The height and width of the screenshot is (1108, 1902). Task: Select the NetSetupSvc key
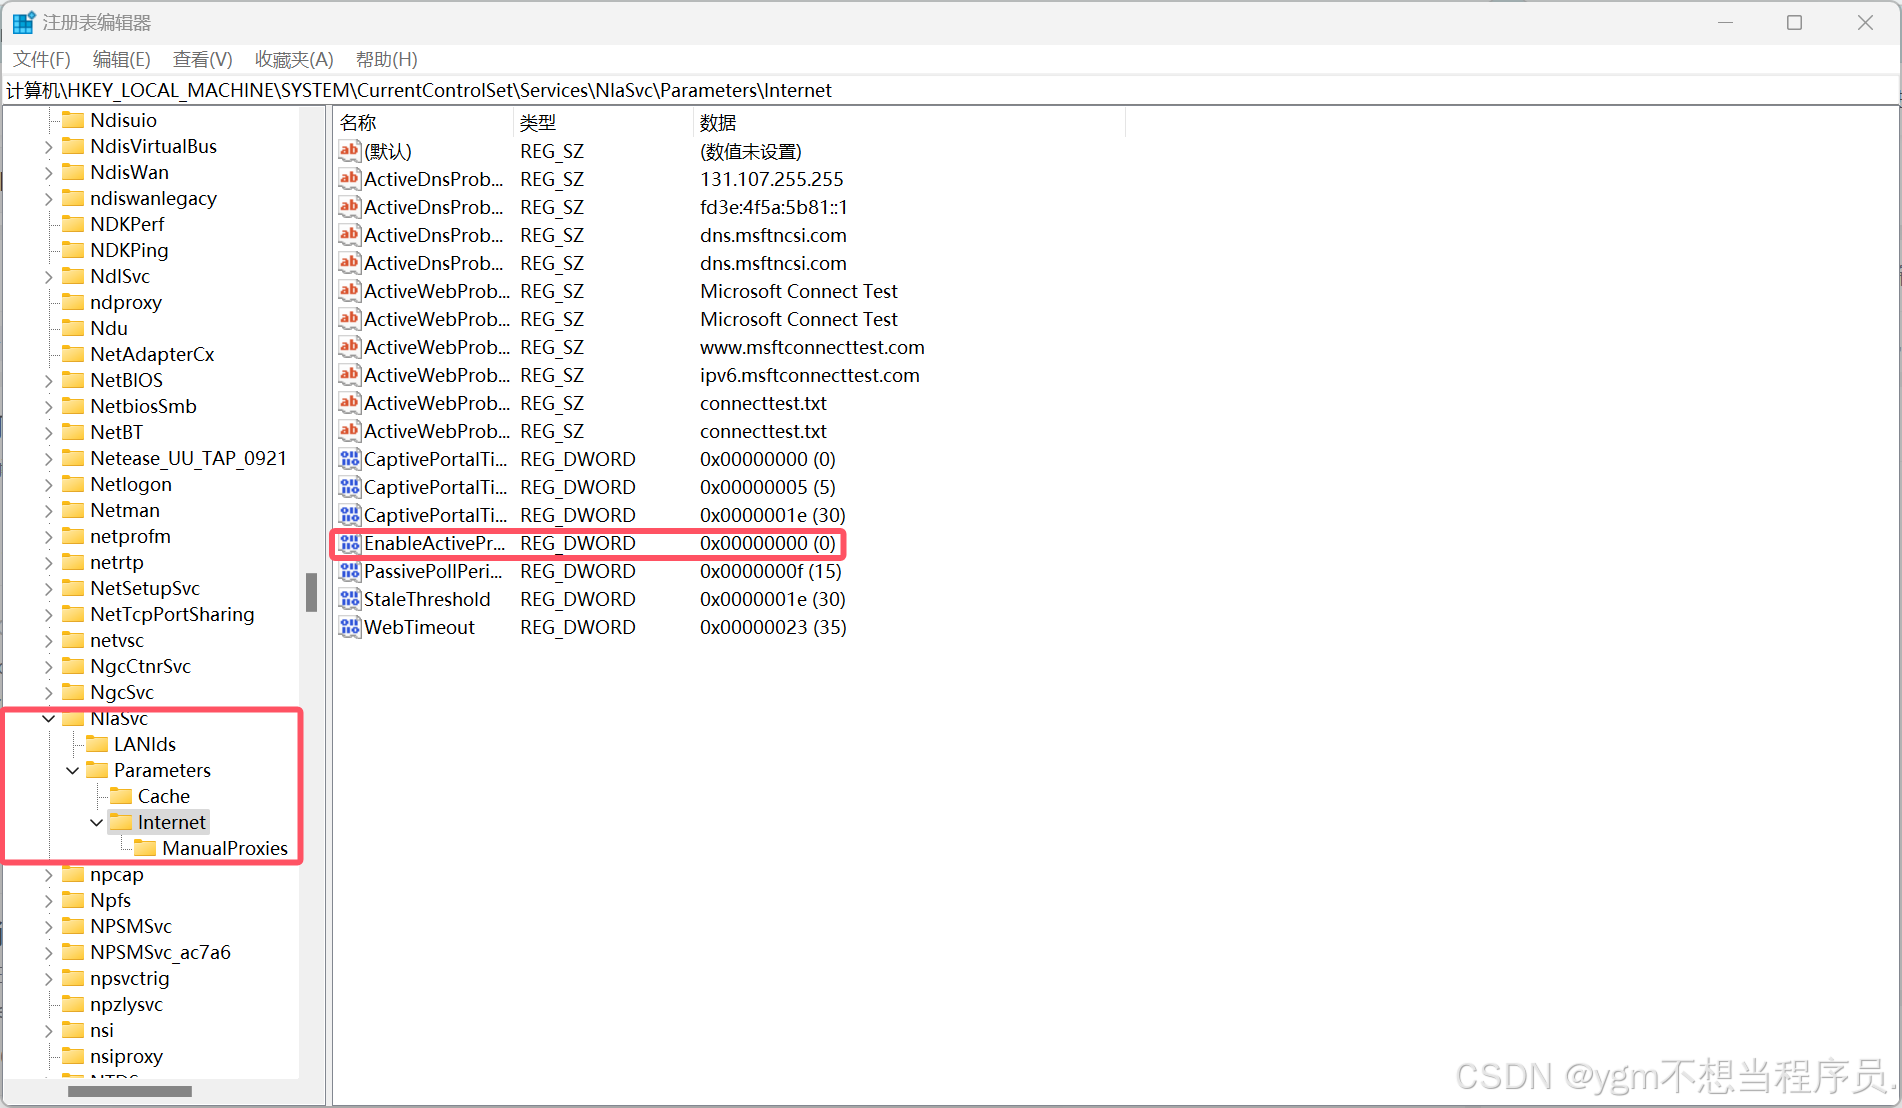click(x=145, y=588)
